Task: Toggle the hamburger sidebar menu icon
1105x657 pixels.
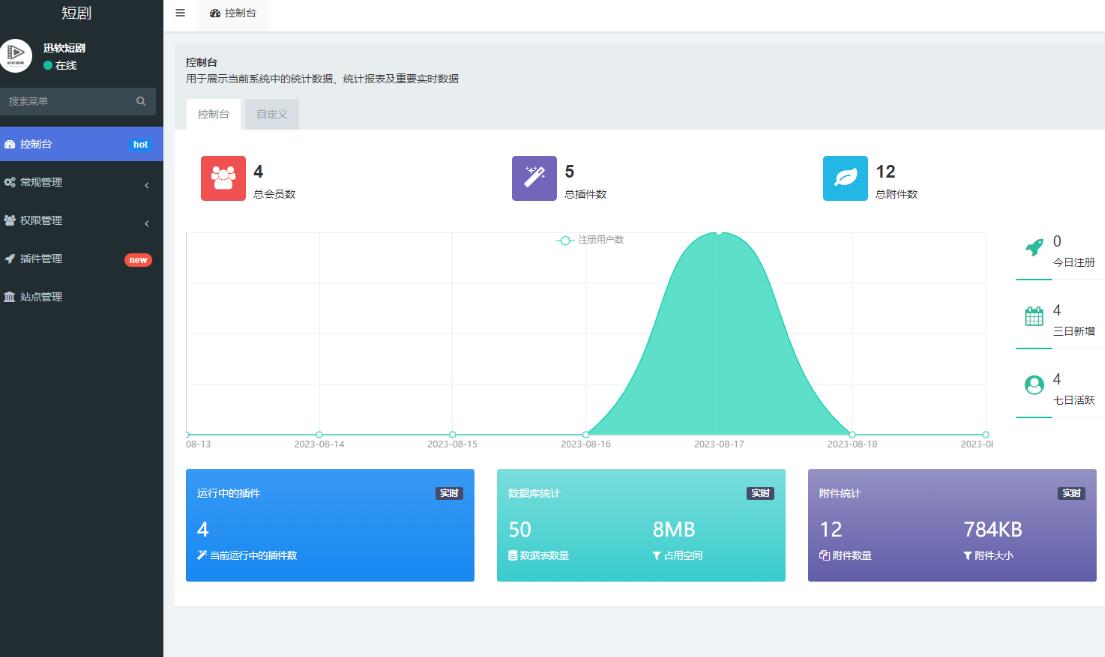Action: click(x=180, y=13)
